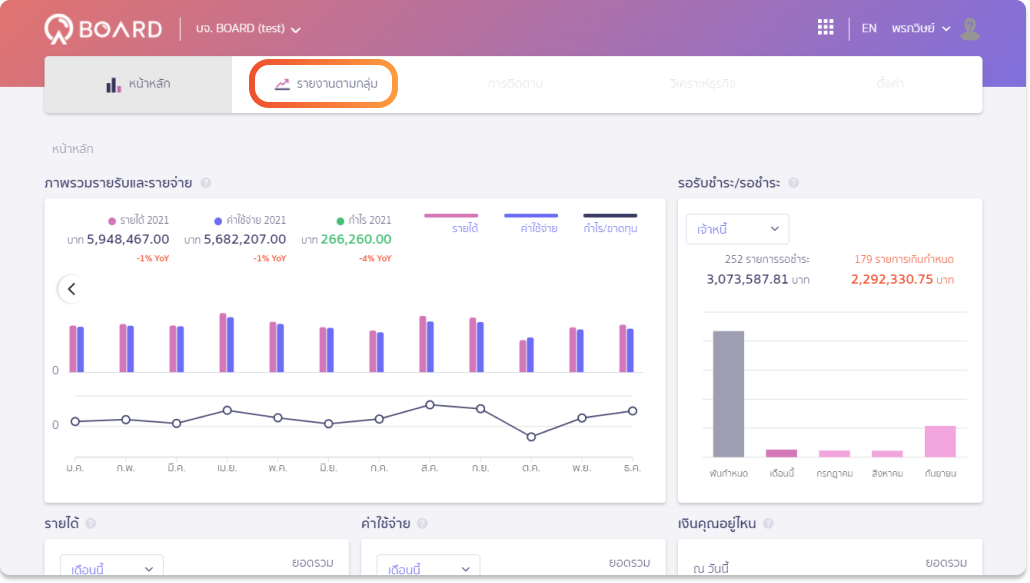
Task: Click the พ้นกำหนด gray bar
Action: pyautogui.click(x=728, y=394)
